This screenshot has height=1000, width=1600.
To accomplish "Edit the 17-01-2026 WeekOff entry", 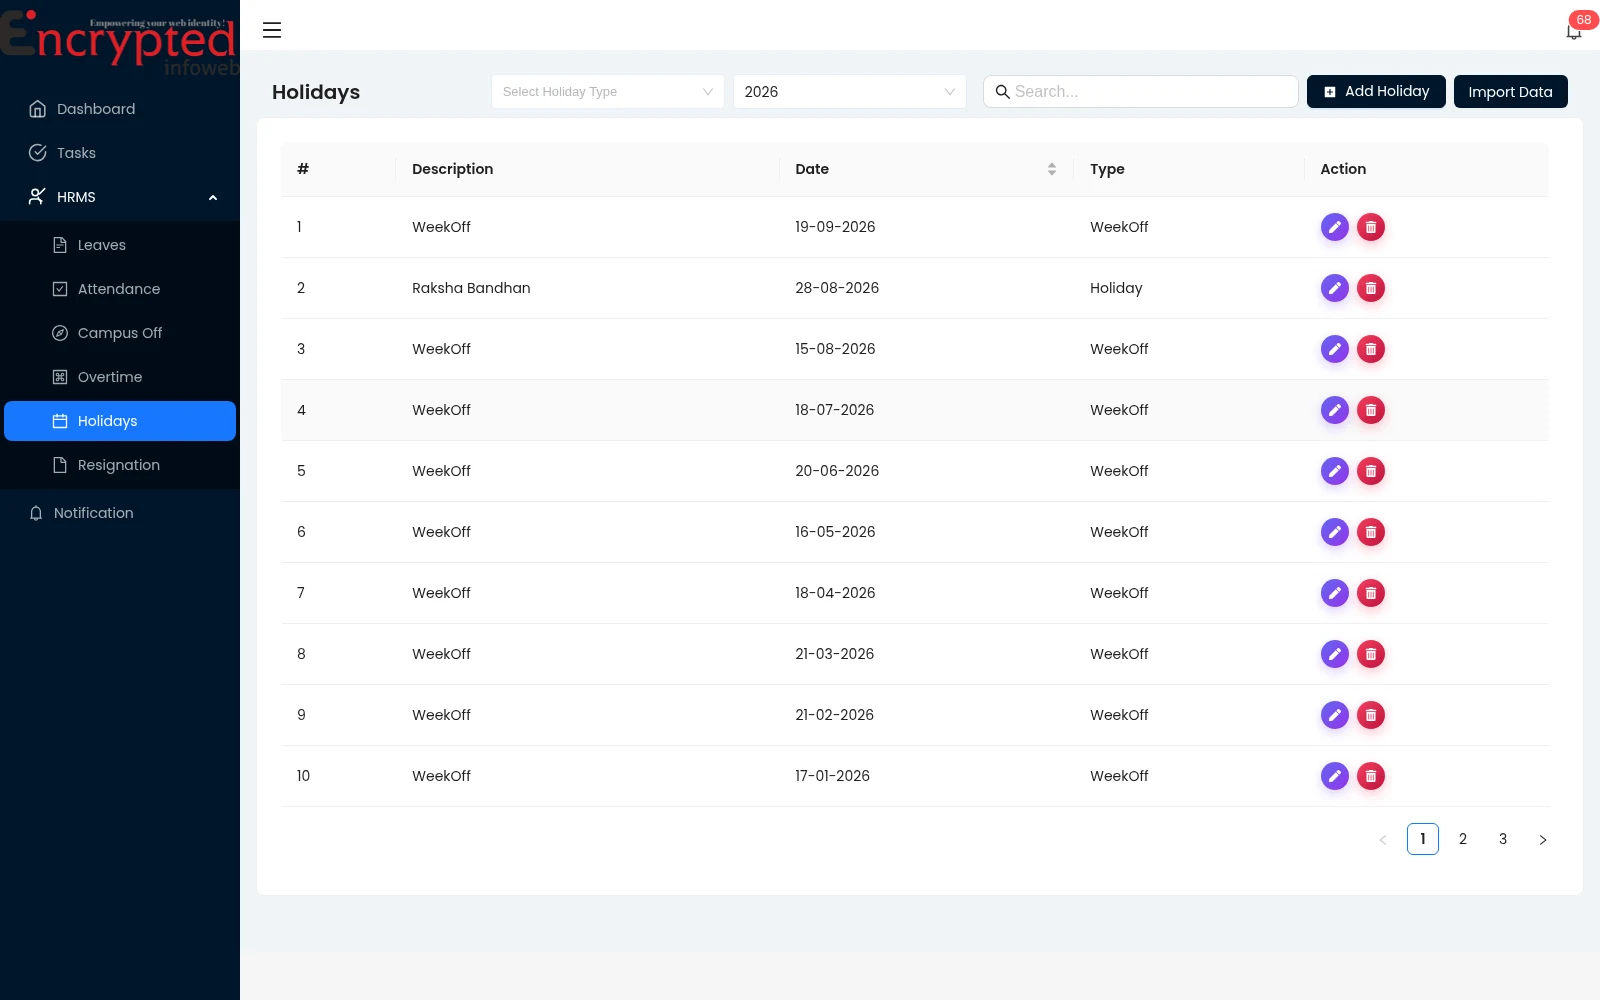I will [1335, 776].
